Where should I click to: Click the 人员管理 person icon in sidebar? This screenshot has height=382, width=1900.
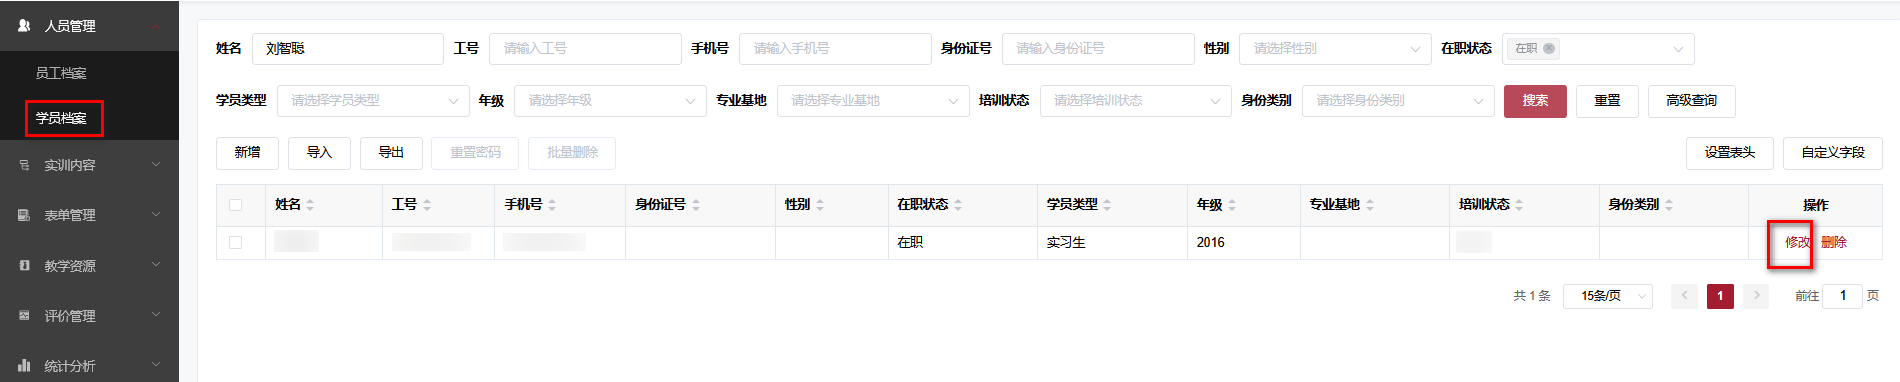[24, 25]
